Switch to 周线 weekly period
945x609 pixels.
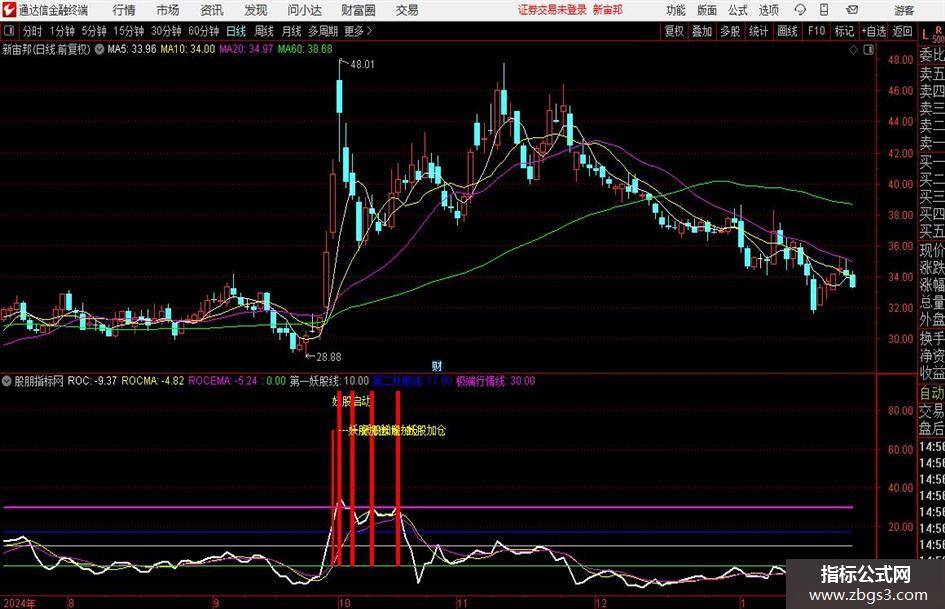pos(264,31)
